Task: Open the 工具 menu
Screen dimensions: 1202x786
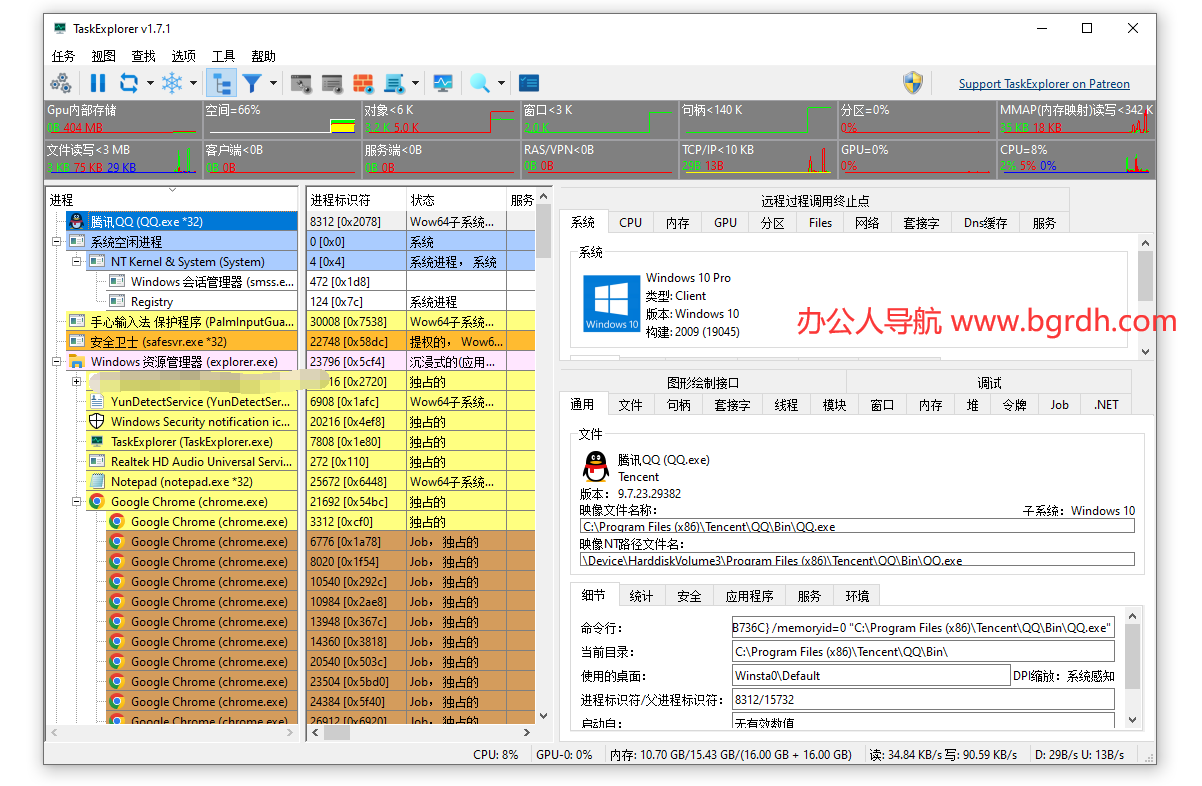Action: (x=224, y=56)
